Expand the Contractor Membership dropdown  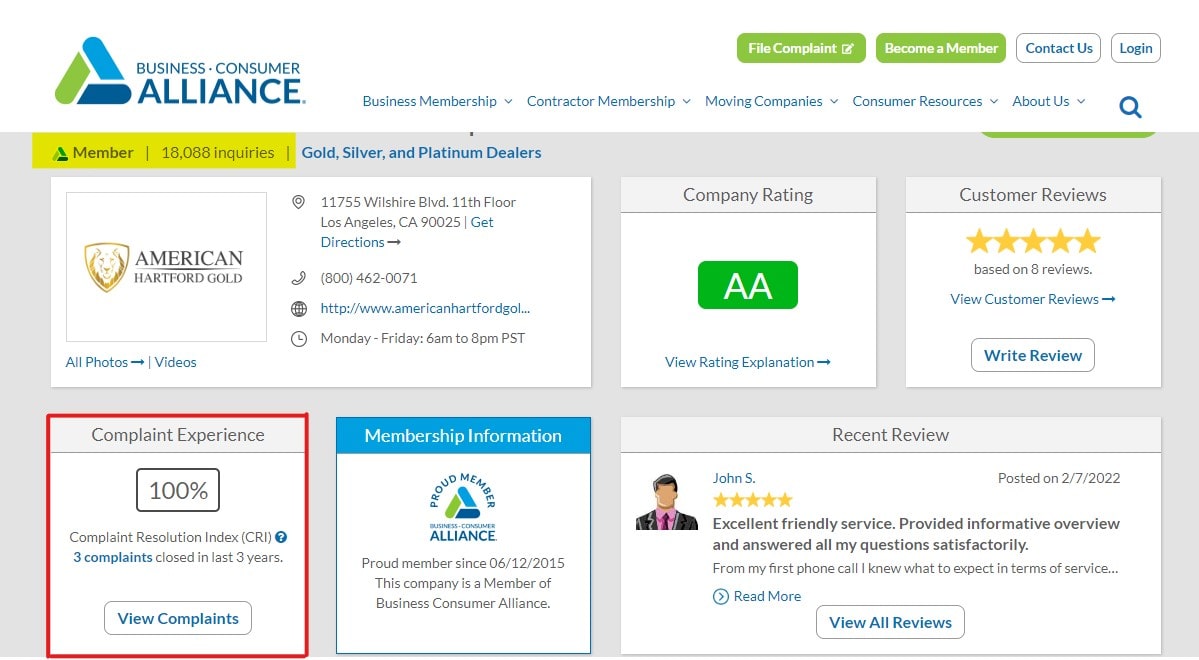pyautogui.click(x=608, y=101)
